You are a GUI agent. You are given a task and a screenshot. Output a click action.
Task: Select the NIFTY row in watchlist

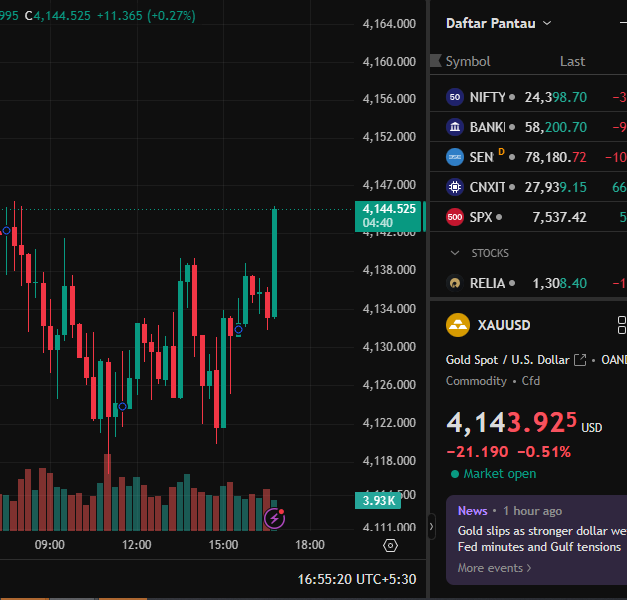[x=528, y=97]
